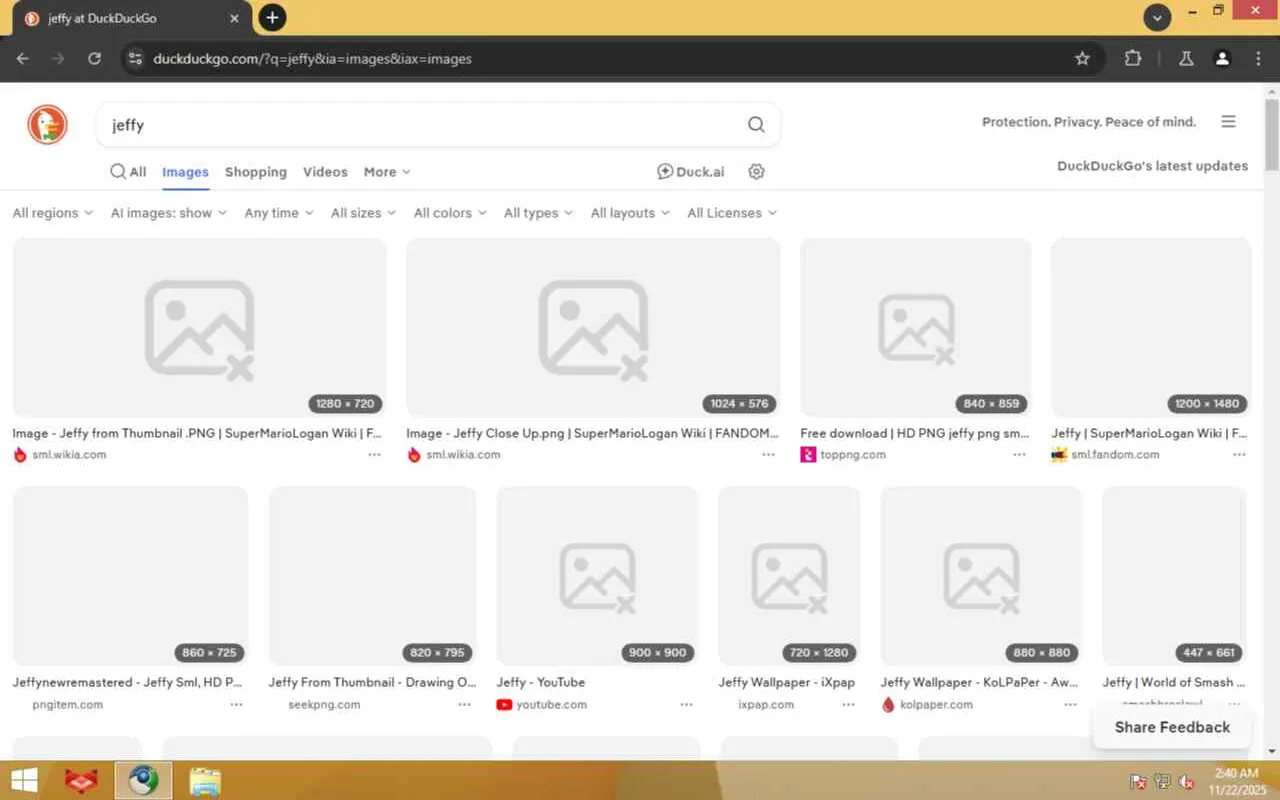This screenshot has width=1280, height=800.
Task: Open Chrome's three-dot menu
Action: (1258, 59)
